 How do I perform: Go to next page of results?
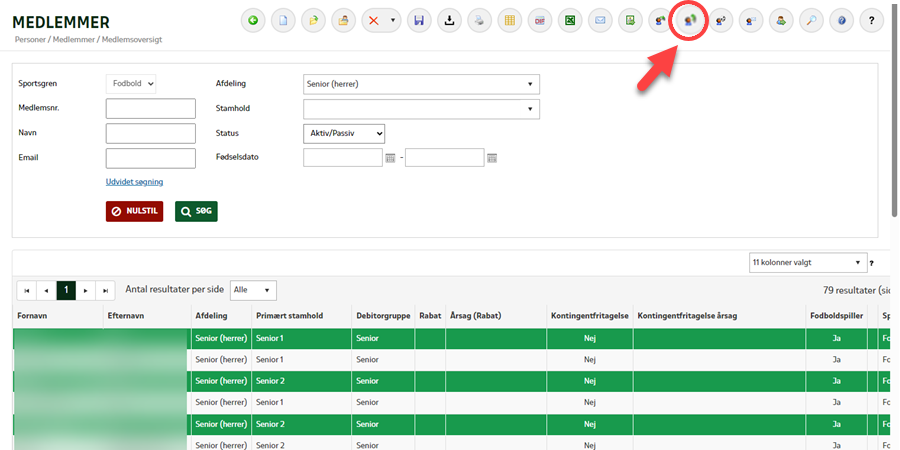pyautogui.click(x=86, y=291)
